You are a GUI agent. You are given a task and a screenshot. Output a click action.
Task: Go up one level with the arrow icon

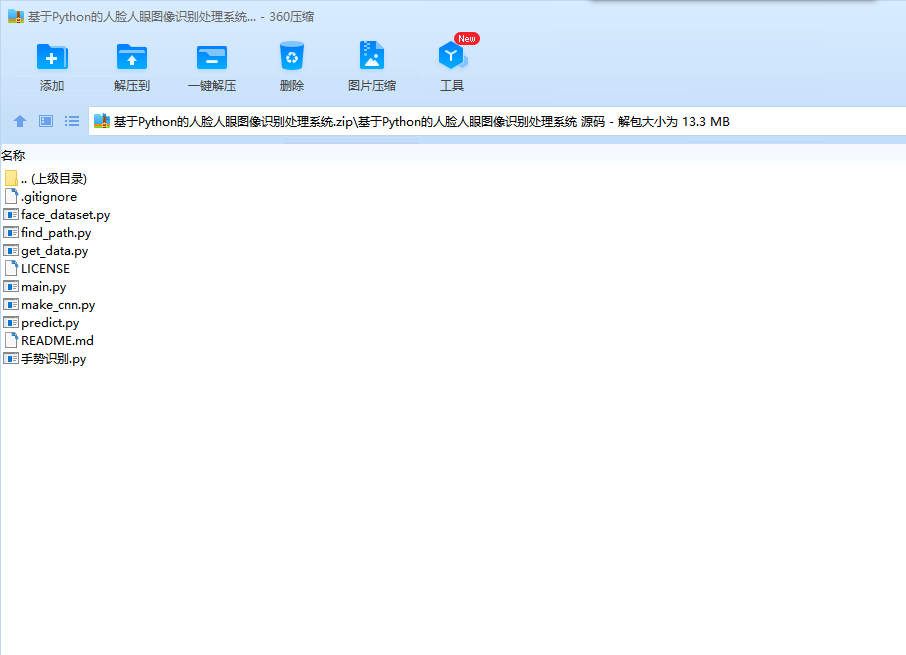pos(20,121)
